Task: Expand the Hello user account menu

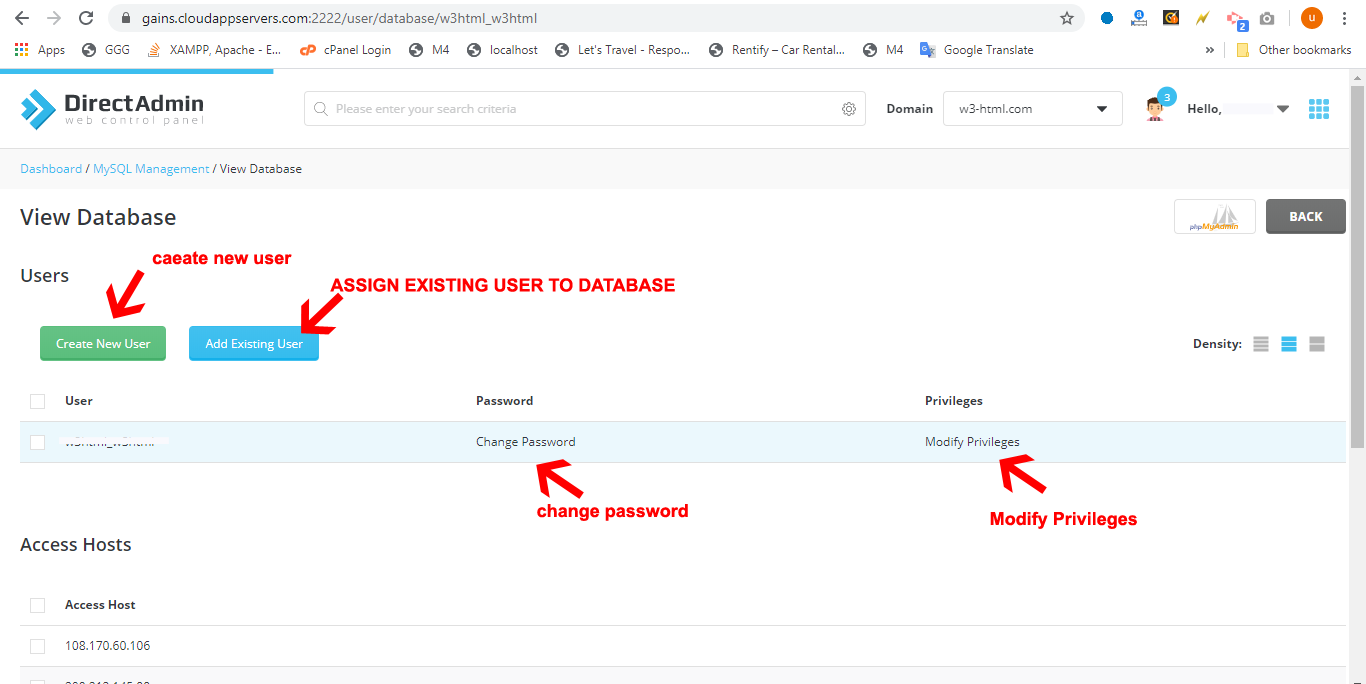Action: point(1237,109)
